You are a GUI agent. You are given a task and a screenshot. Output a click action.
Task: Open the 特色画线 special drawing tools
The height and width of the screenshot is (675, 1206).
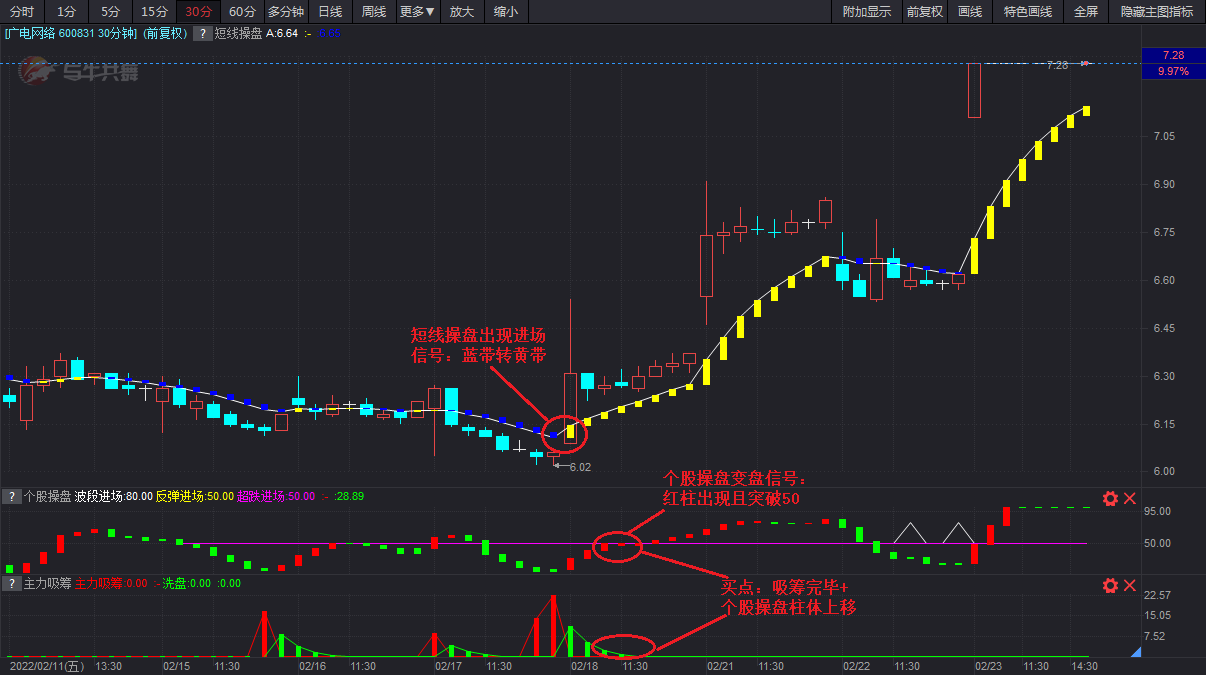[x=1028, y=12]
